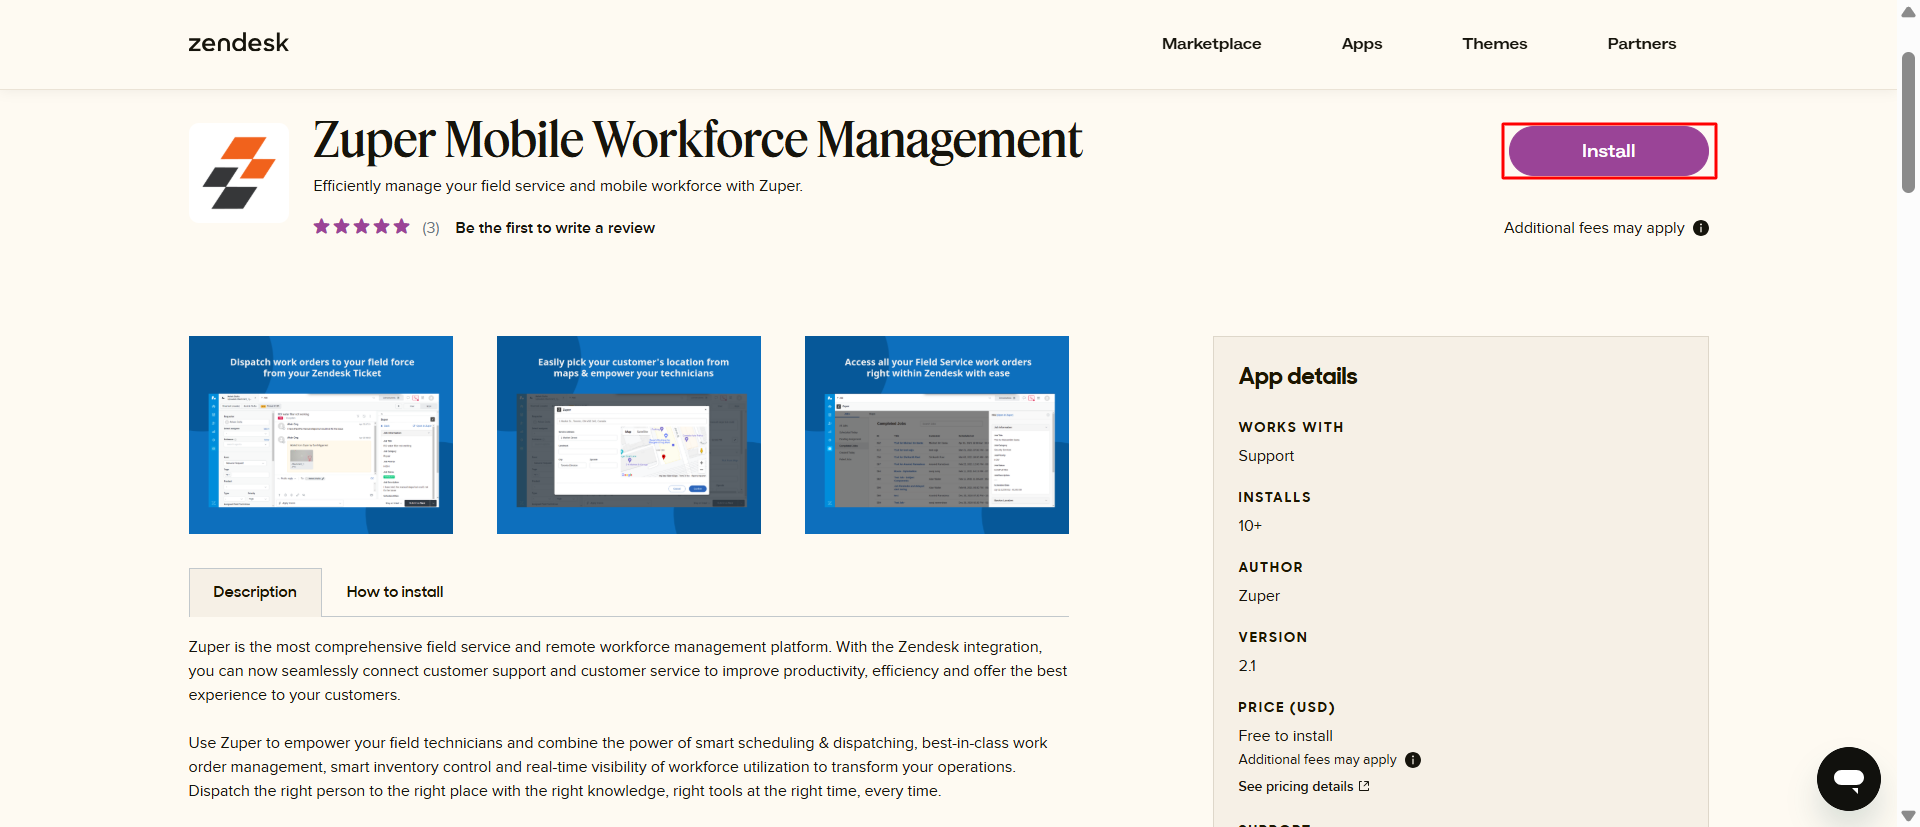The width and height of the screenshot is (1920, 827).
Task: Click info icon beside header 'Additional fees may apply'
Action: pos(1701,228)
